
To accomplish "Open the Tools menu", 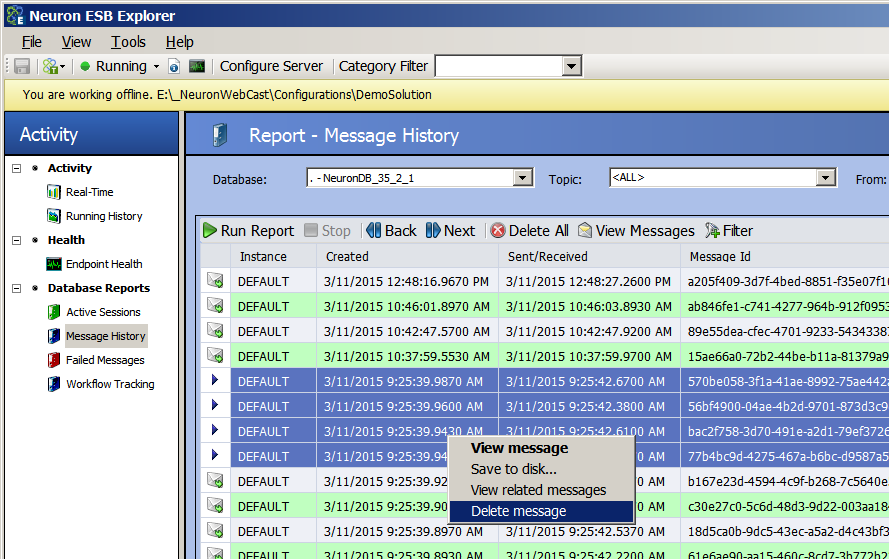I will 128,42.
